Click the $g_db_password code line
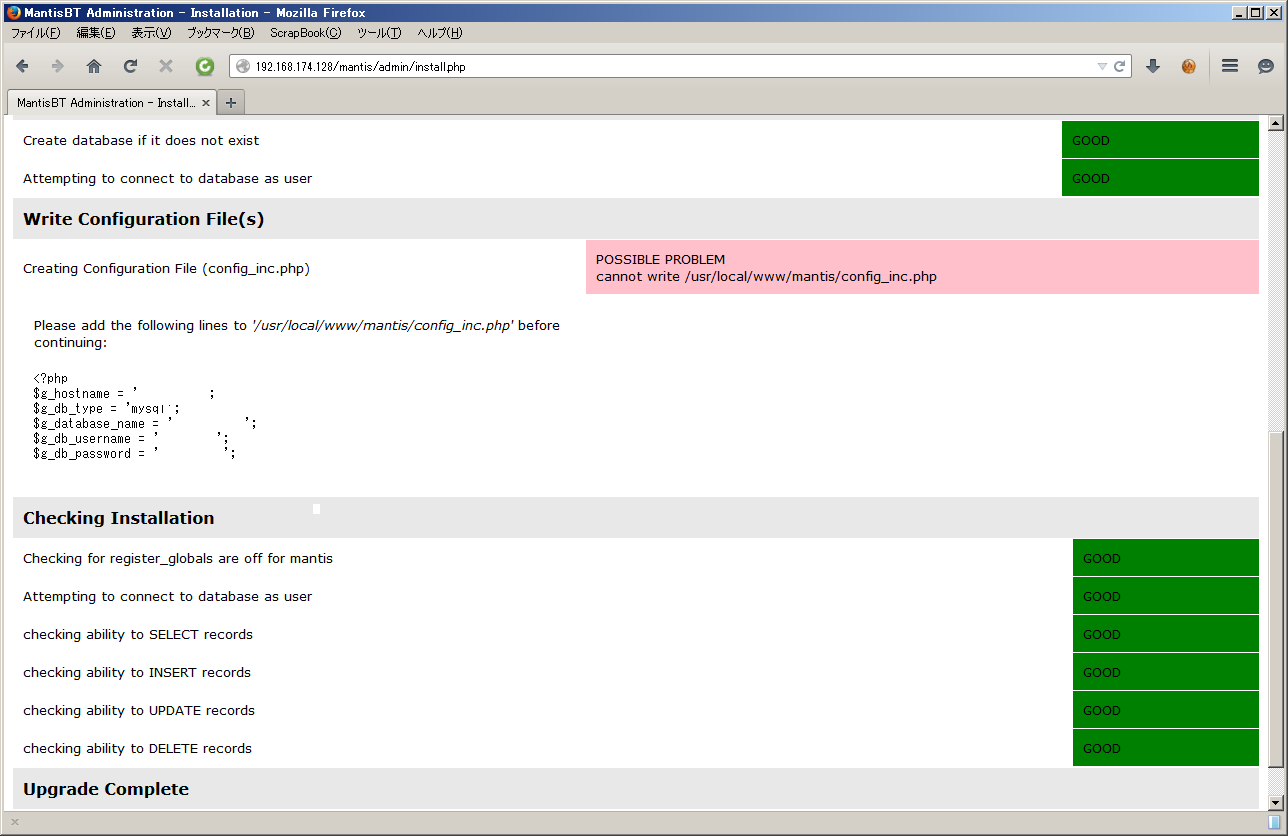This screenshot has width=1288, height=836. point(134,454)
